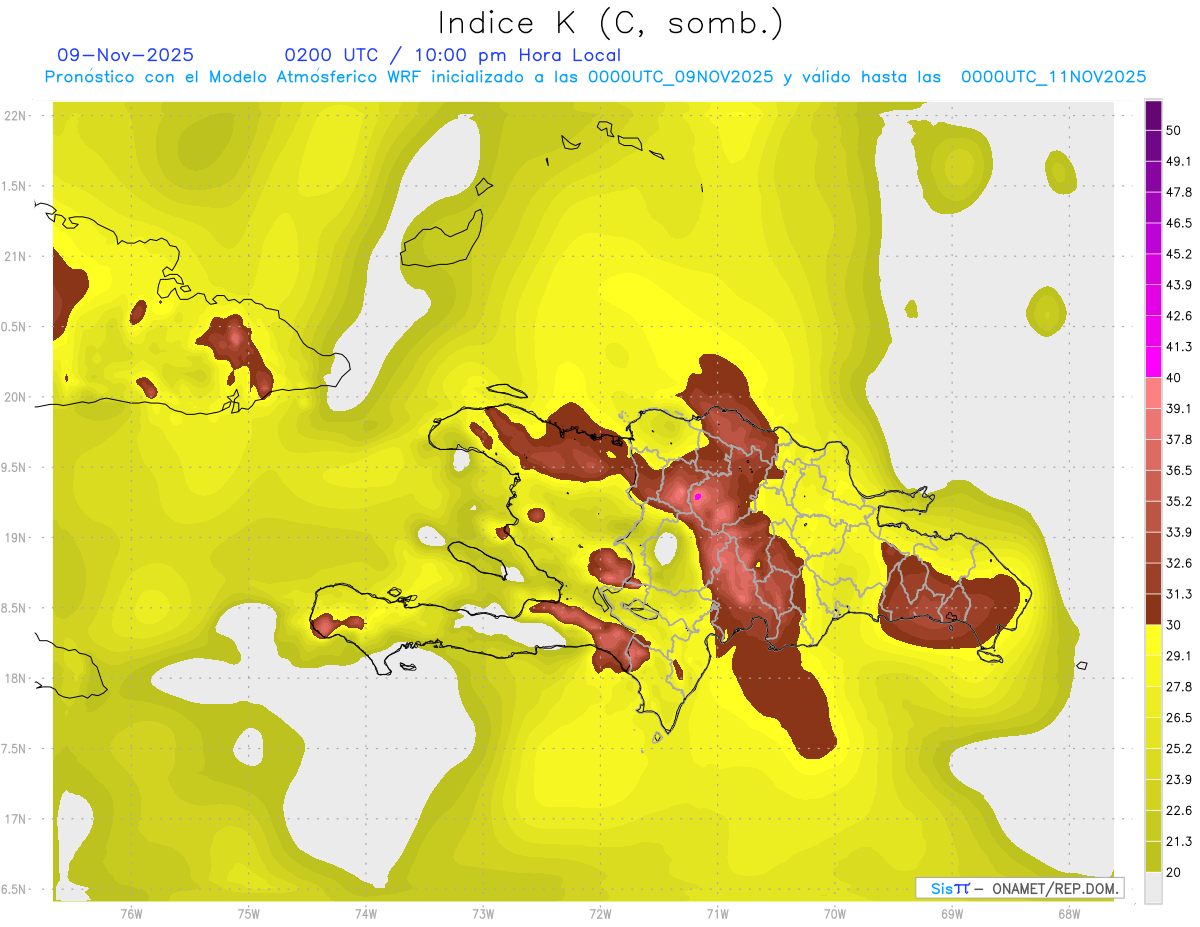Viewport: 1200px width, 927px height.
Task: Pick the dark brown swatch between 30 and 31.3
Action: 1153,609
